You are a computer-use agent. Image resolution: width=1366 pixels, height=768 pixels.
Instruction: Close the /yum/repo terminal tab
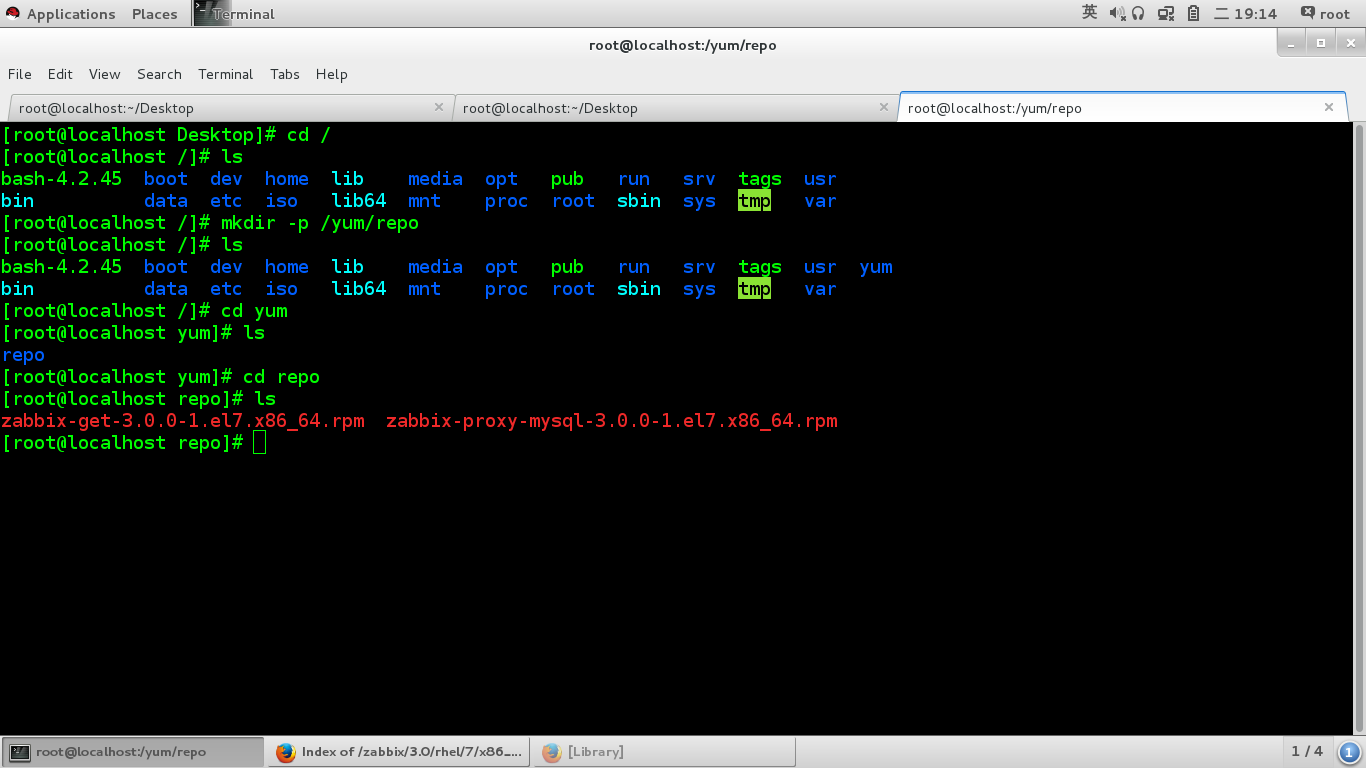point(1329,107)
